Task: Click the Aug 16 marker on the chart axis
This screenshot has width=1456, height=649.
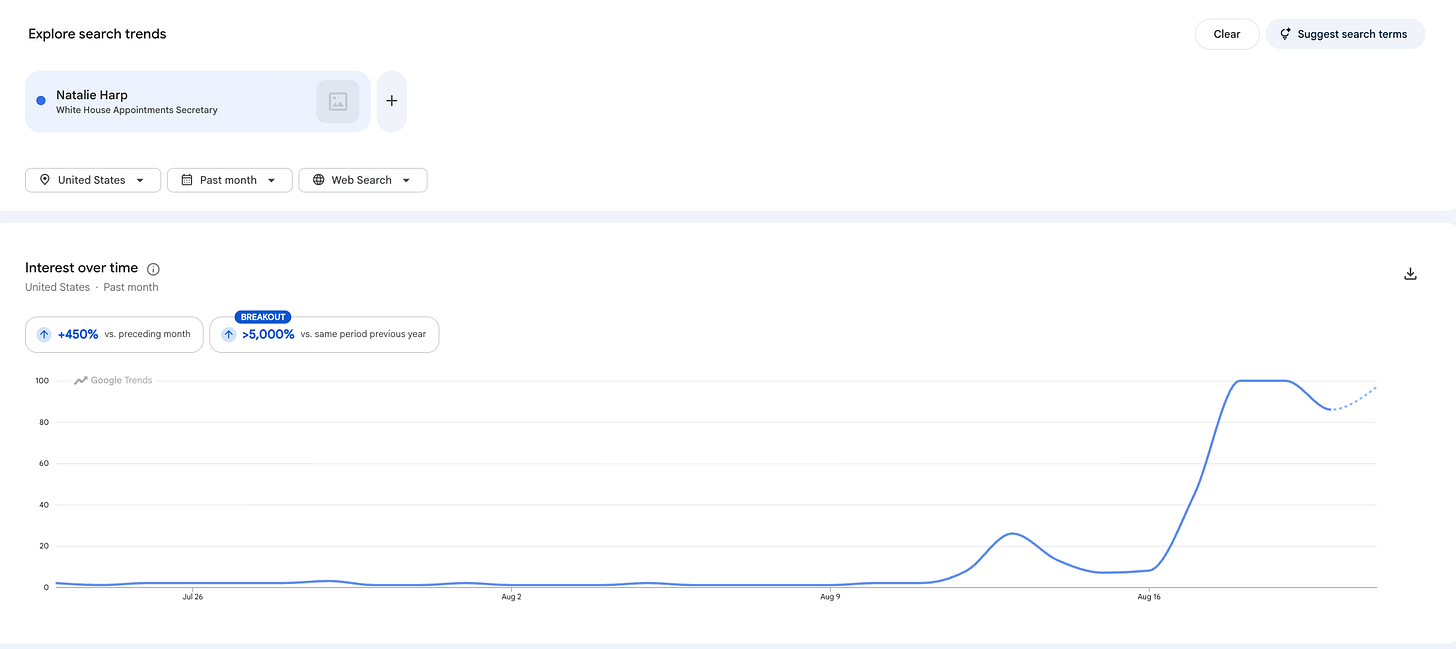Action: 1149,597
